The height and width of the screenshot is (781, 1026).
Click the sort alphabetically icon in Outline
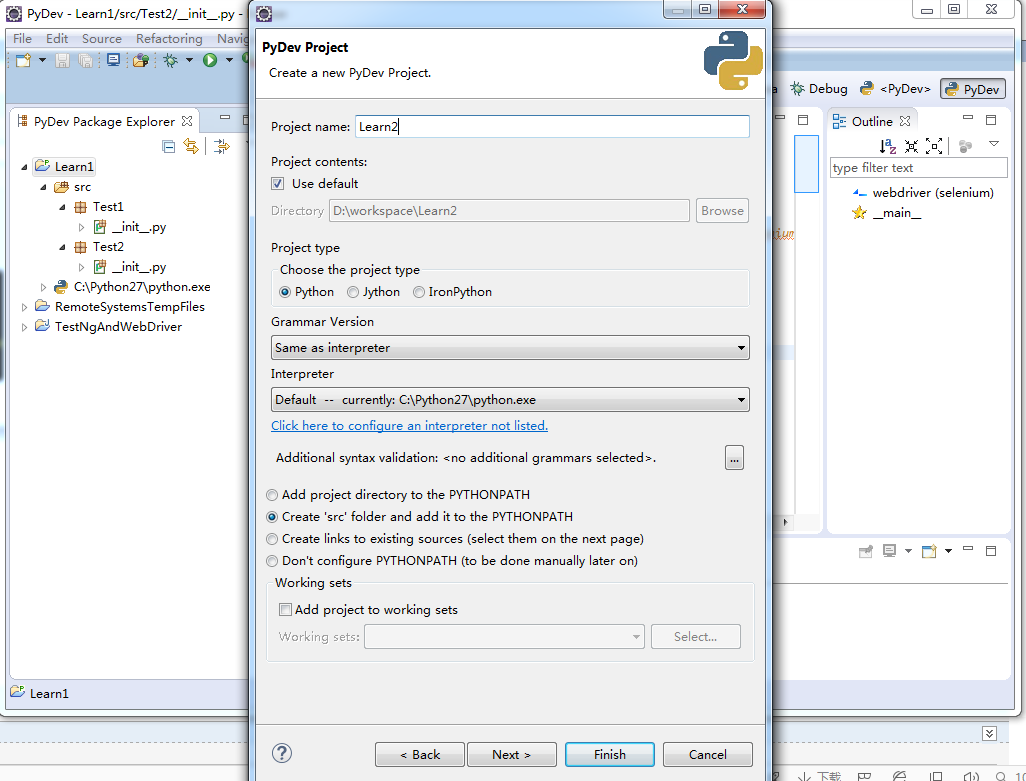887,146
